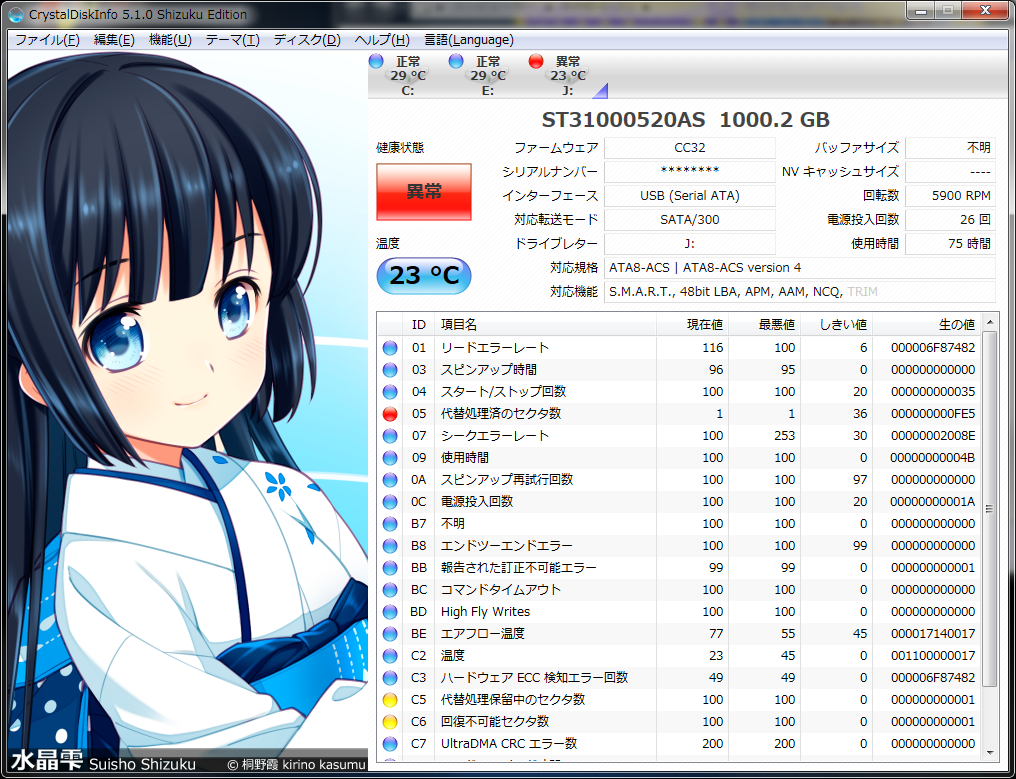Click the blue status icon for ID C7
This screenshot has height=779, width=1016.
click(390, 744)
